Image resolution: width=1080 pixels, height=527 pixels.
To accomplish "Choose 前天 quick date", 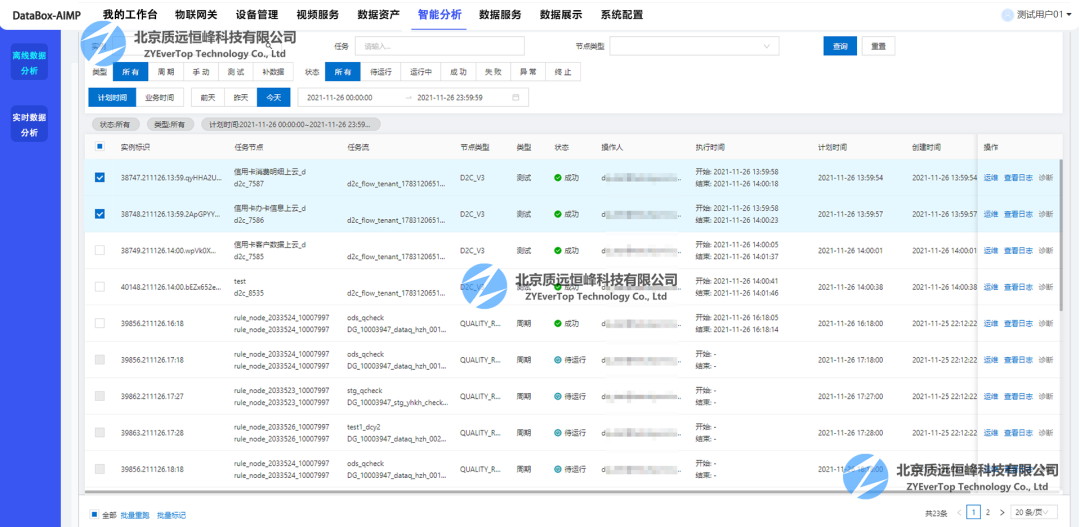I will (208, 98).
